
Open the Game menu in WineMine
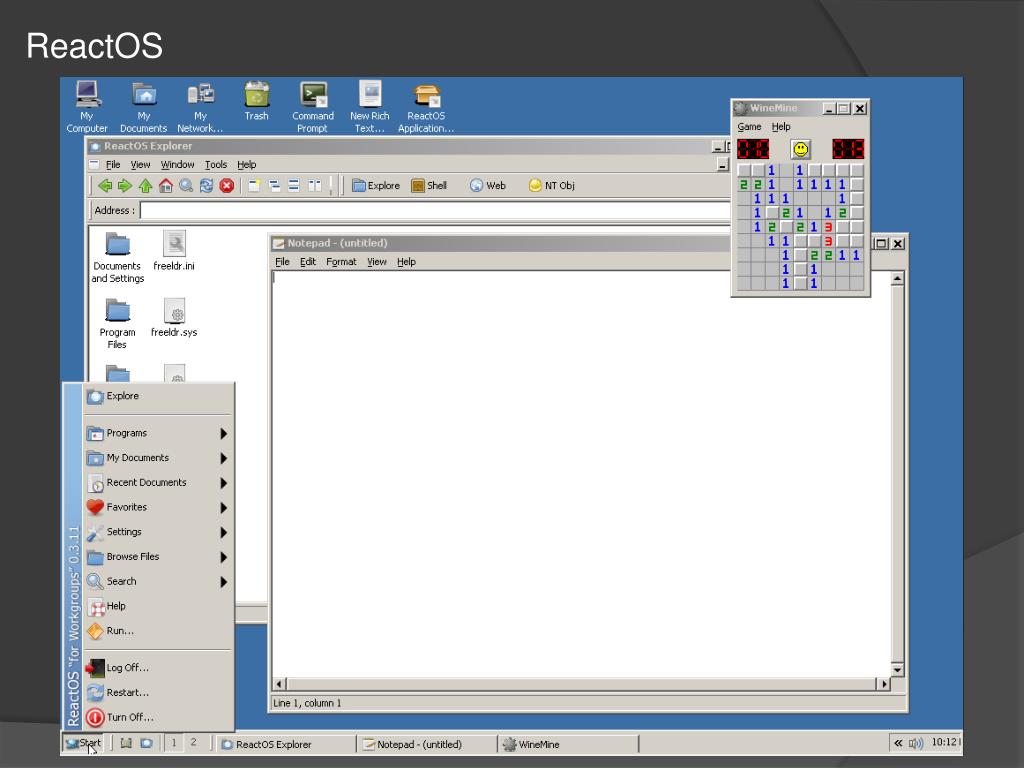(x=749, y=127)
